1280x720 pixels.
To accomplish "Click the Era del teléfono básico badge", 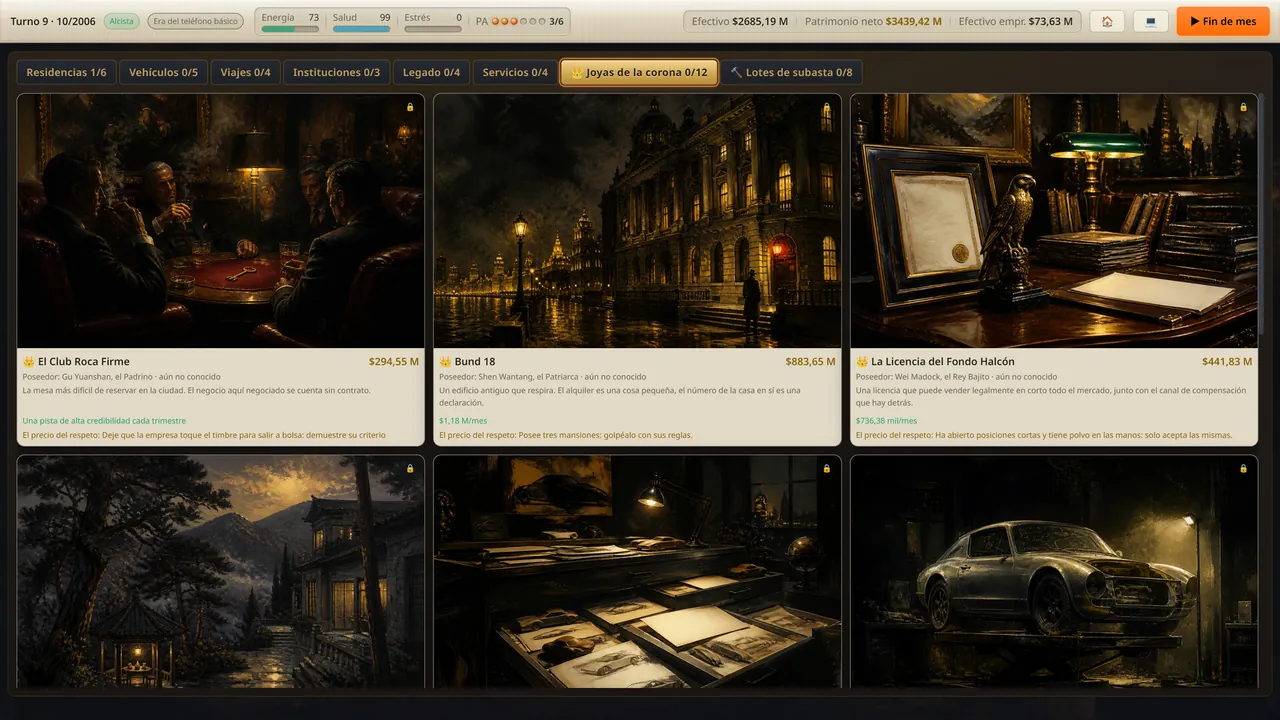I will pyautogui.click(x=194, y=21).
